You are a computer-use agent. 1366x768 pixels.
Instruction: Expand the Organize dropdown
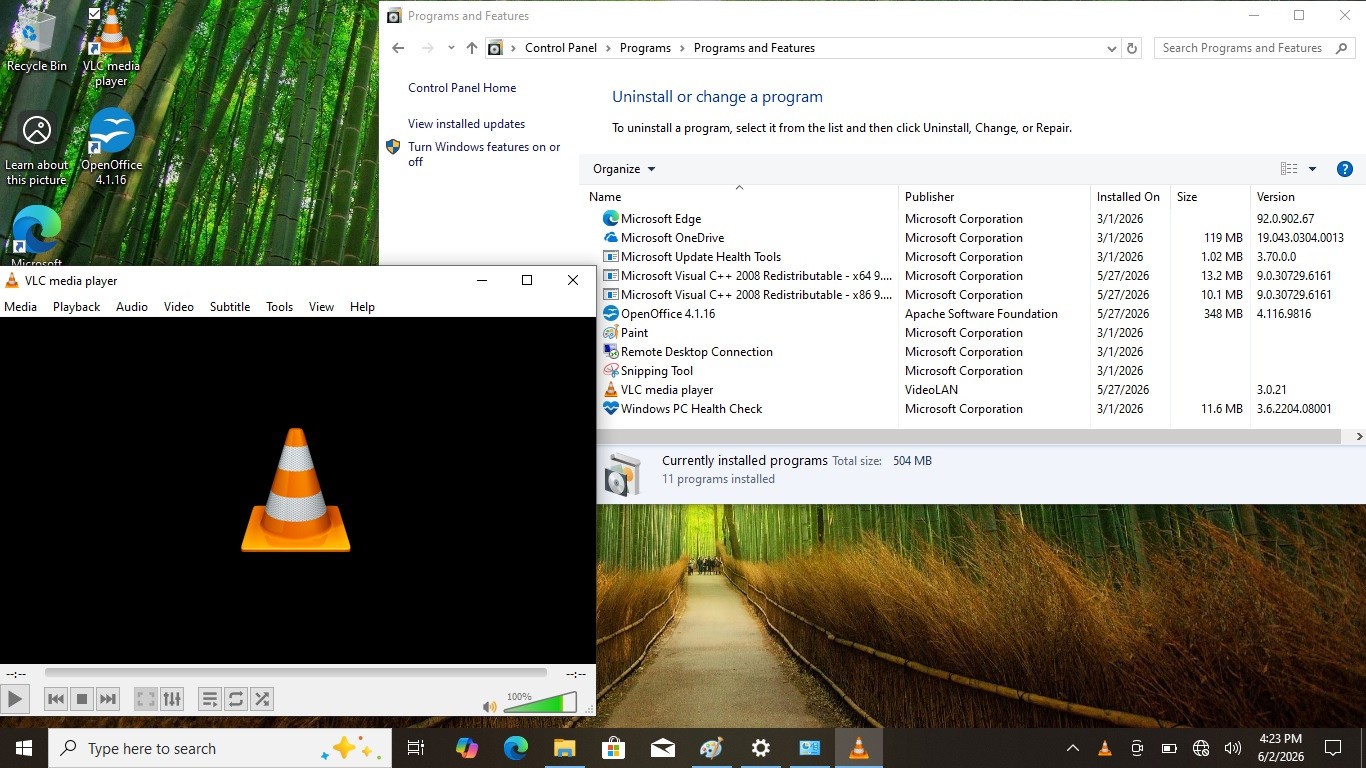point(624,169)
